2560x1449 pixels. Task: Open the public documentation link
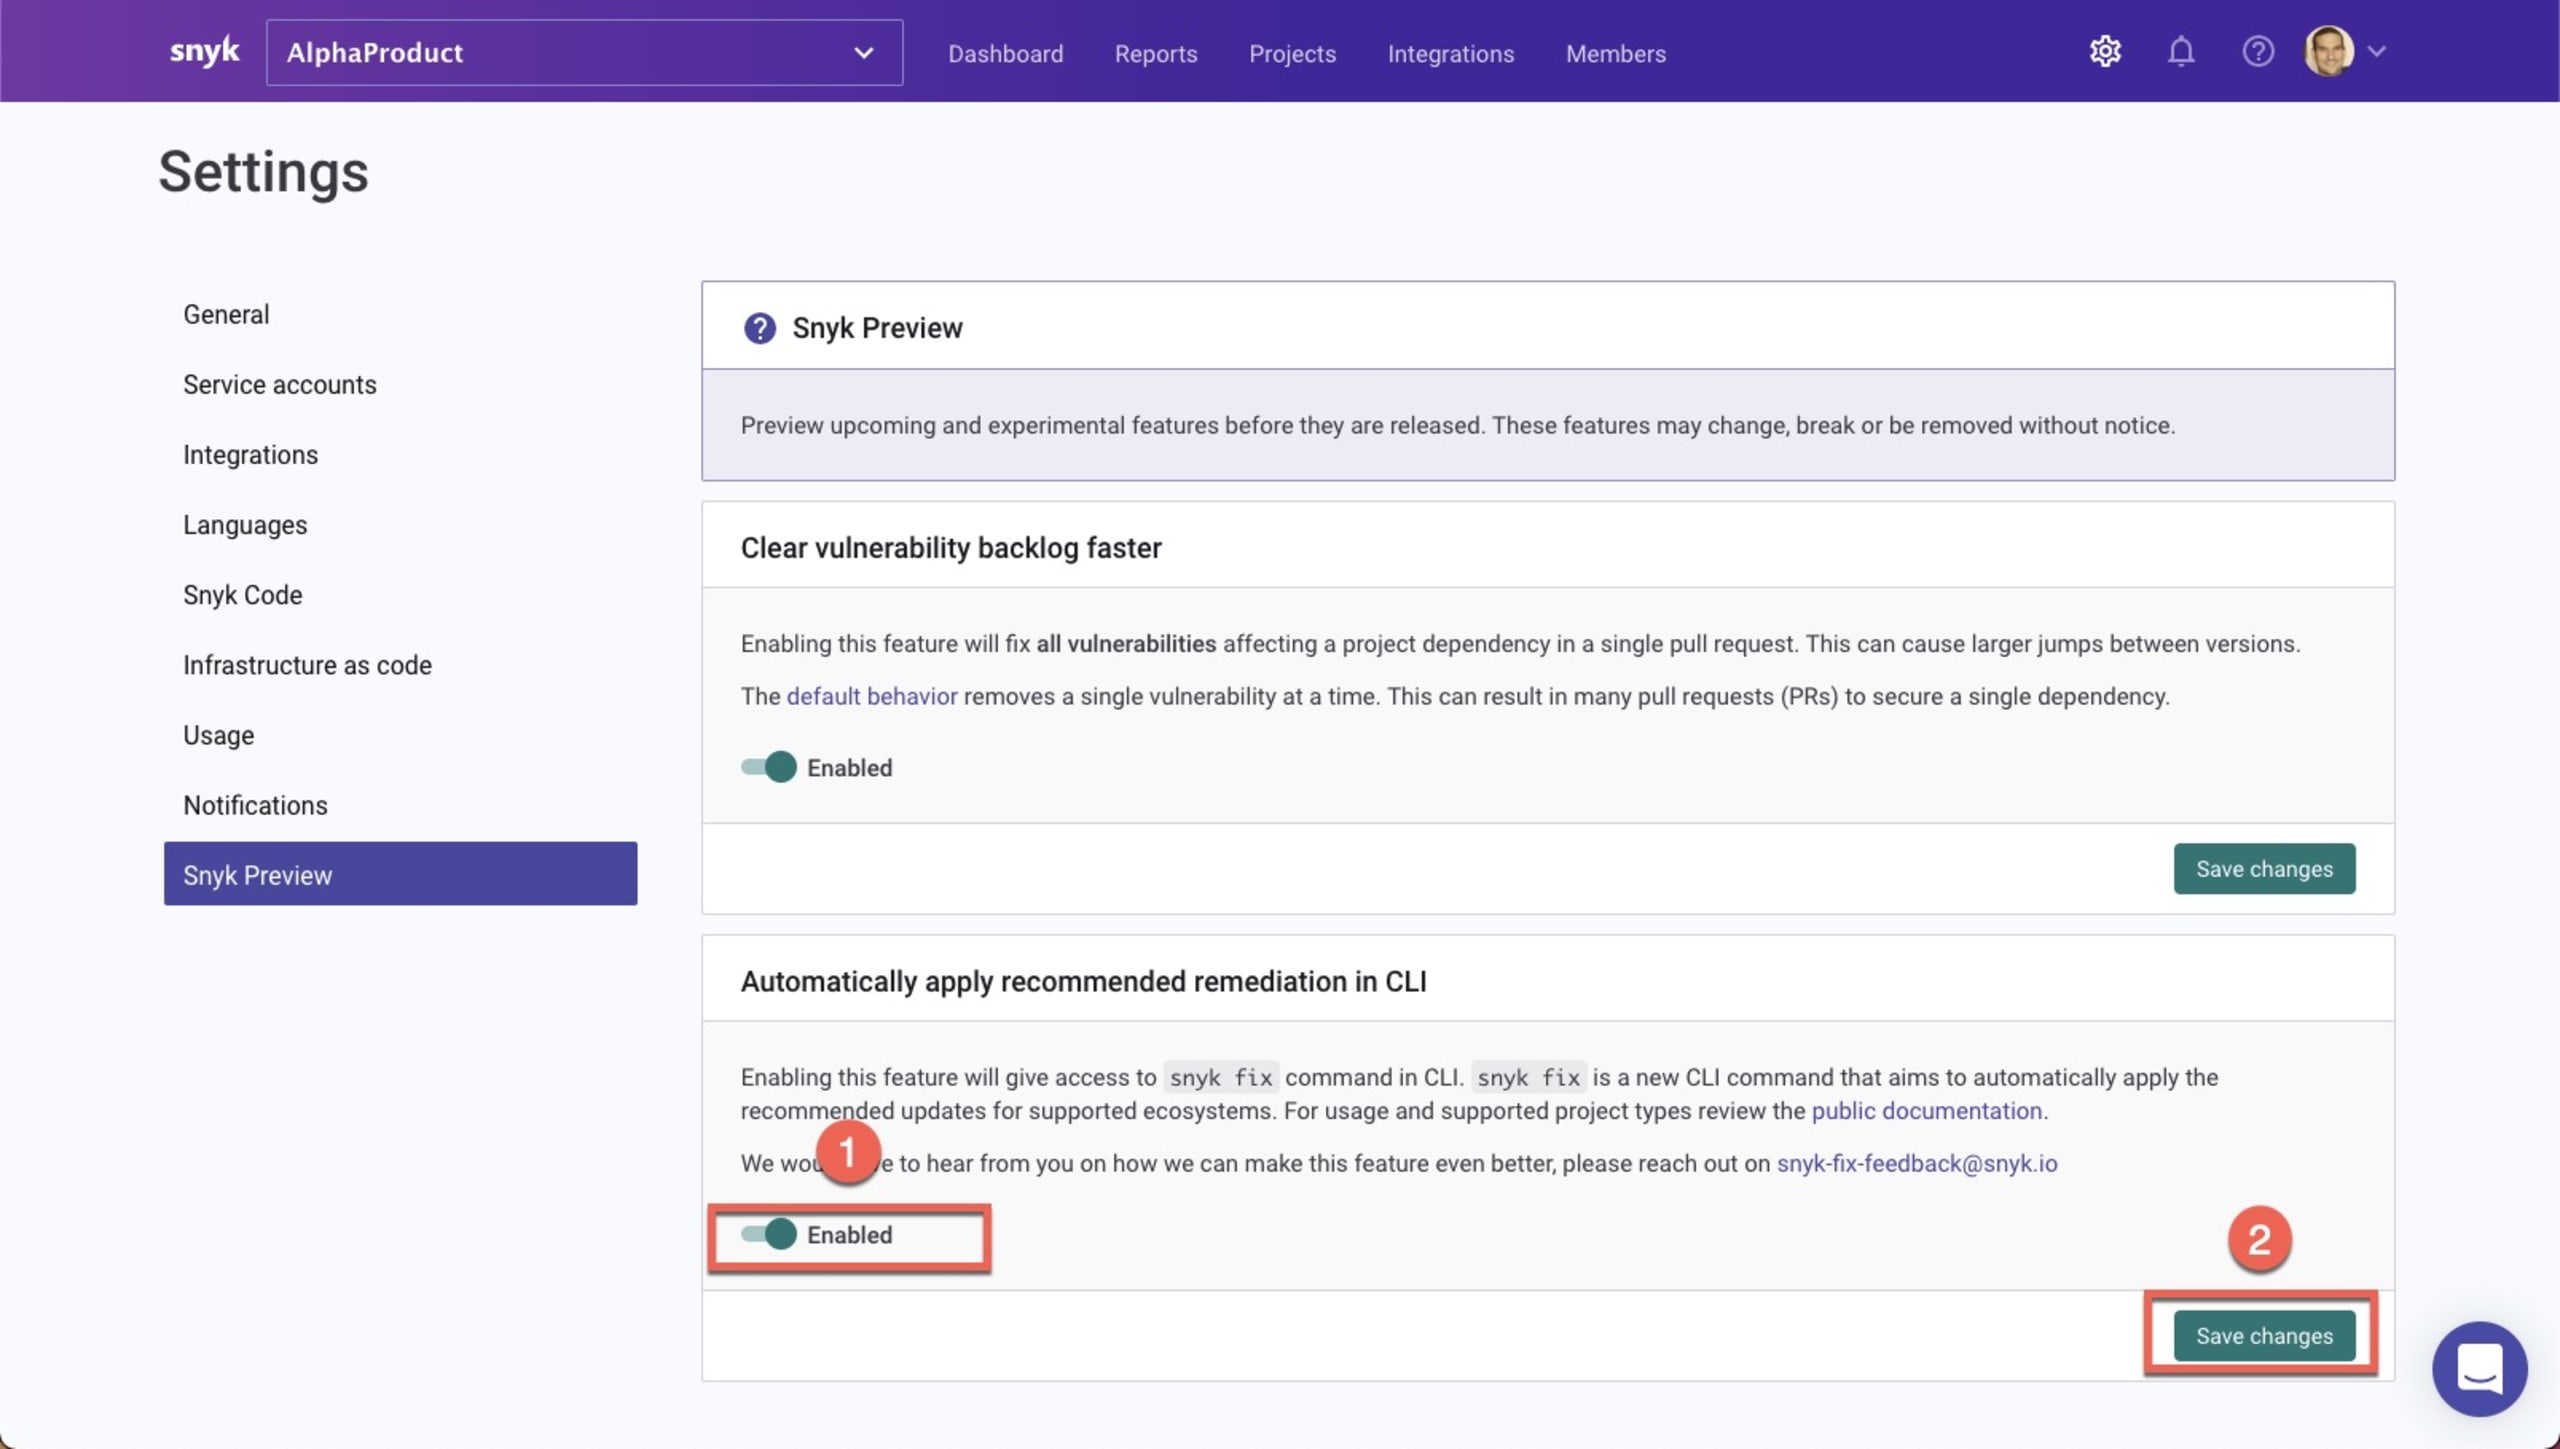[x=1926, y=1111]
